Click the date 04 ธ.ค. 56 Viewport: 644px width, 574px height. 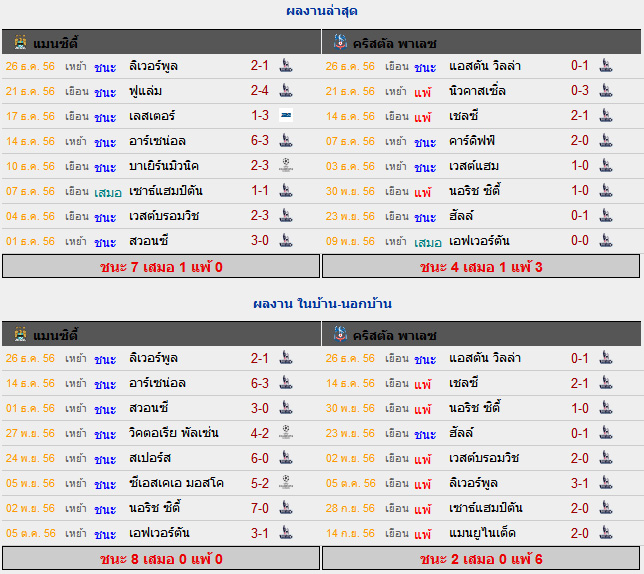point(30,216)
